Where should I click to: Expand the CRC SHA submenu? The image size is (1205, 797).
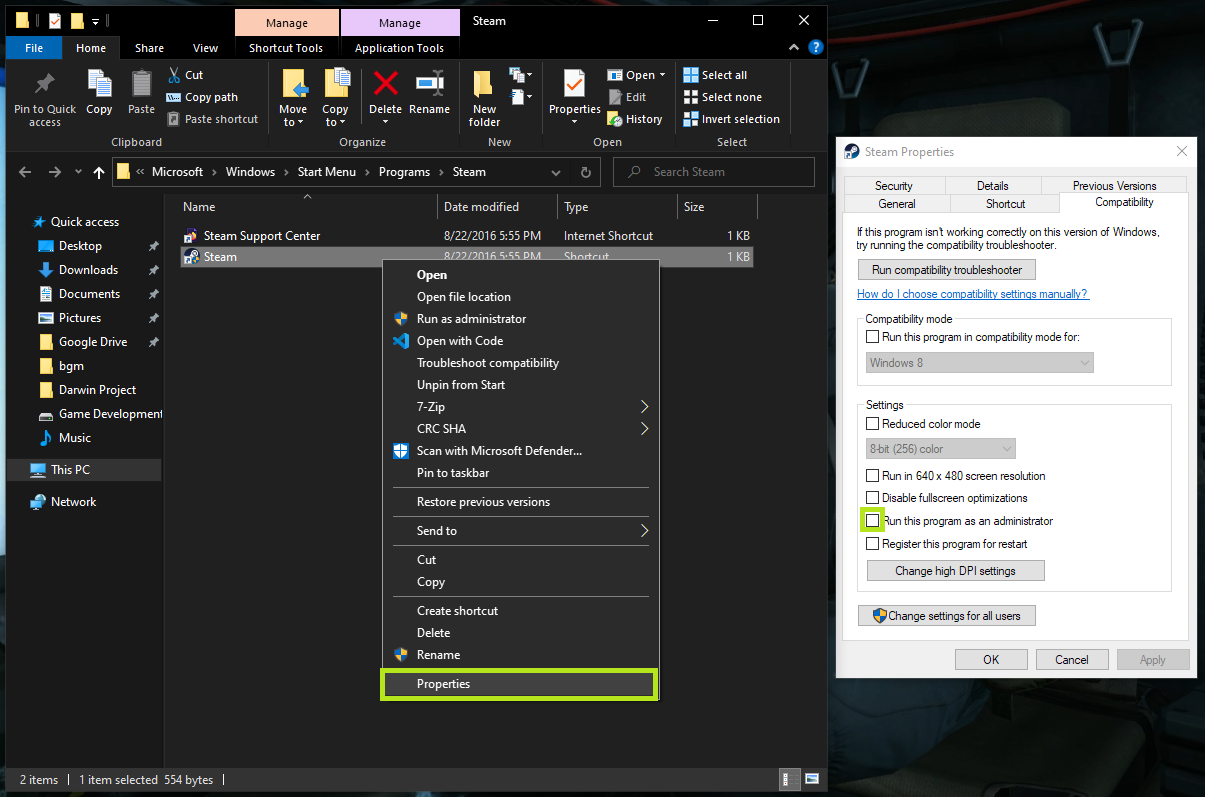pyautogui.click(x=644, y=429)
